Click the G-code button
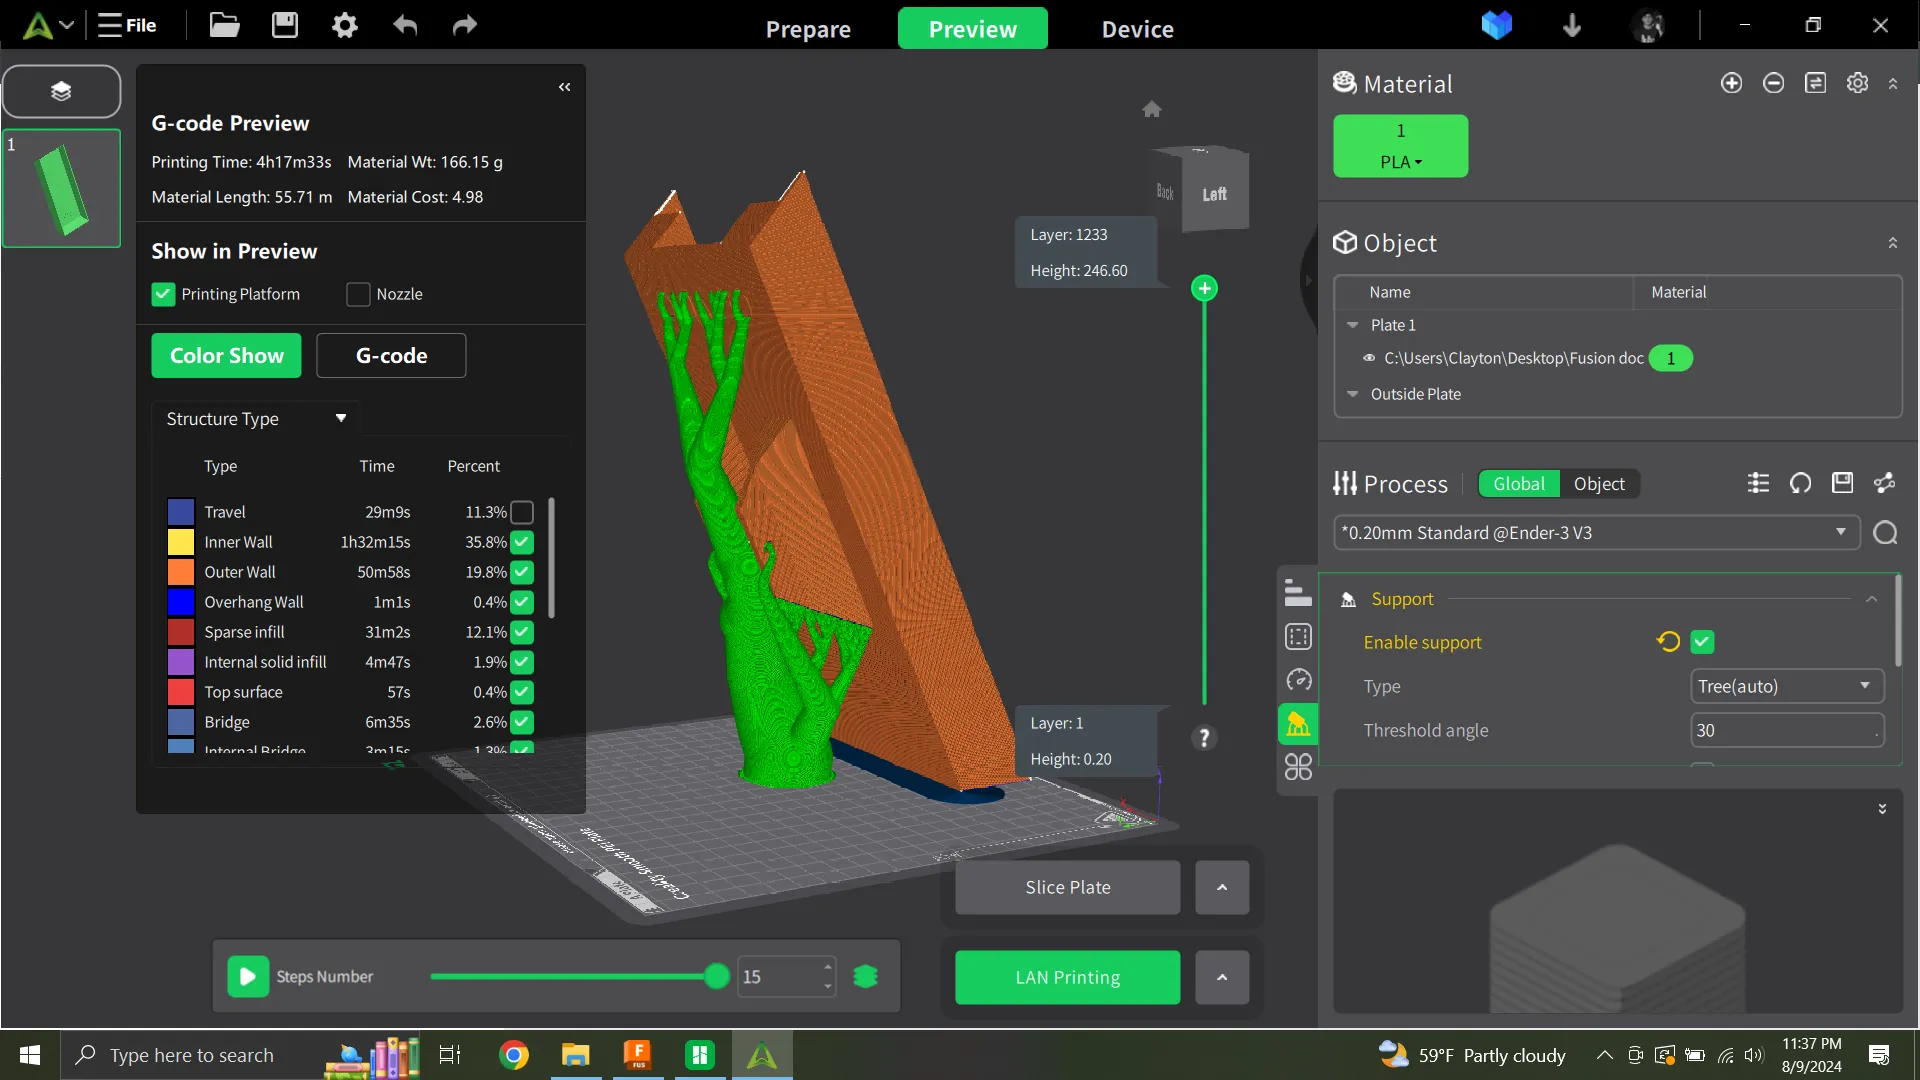Image resolution: width=1920 pixels, height=1080 pixels. tap(391, 356)
